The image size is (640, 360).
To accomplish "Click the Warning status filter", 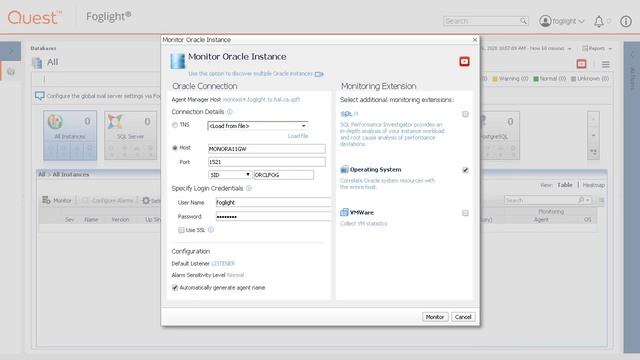I will pos(510,78).
